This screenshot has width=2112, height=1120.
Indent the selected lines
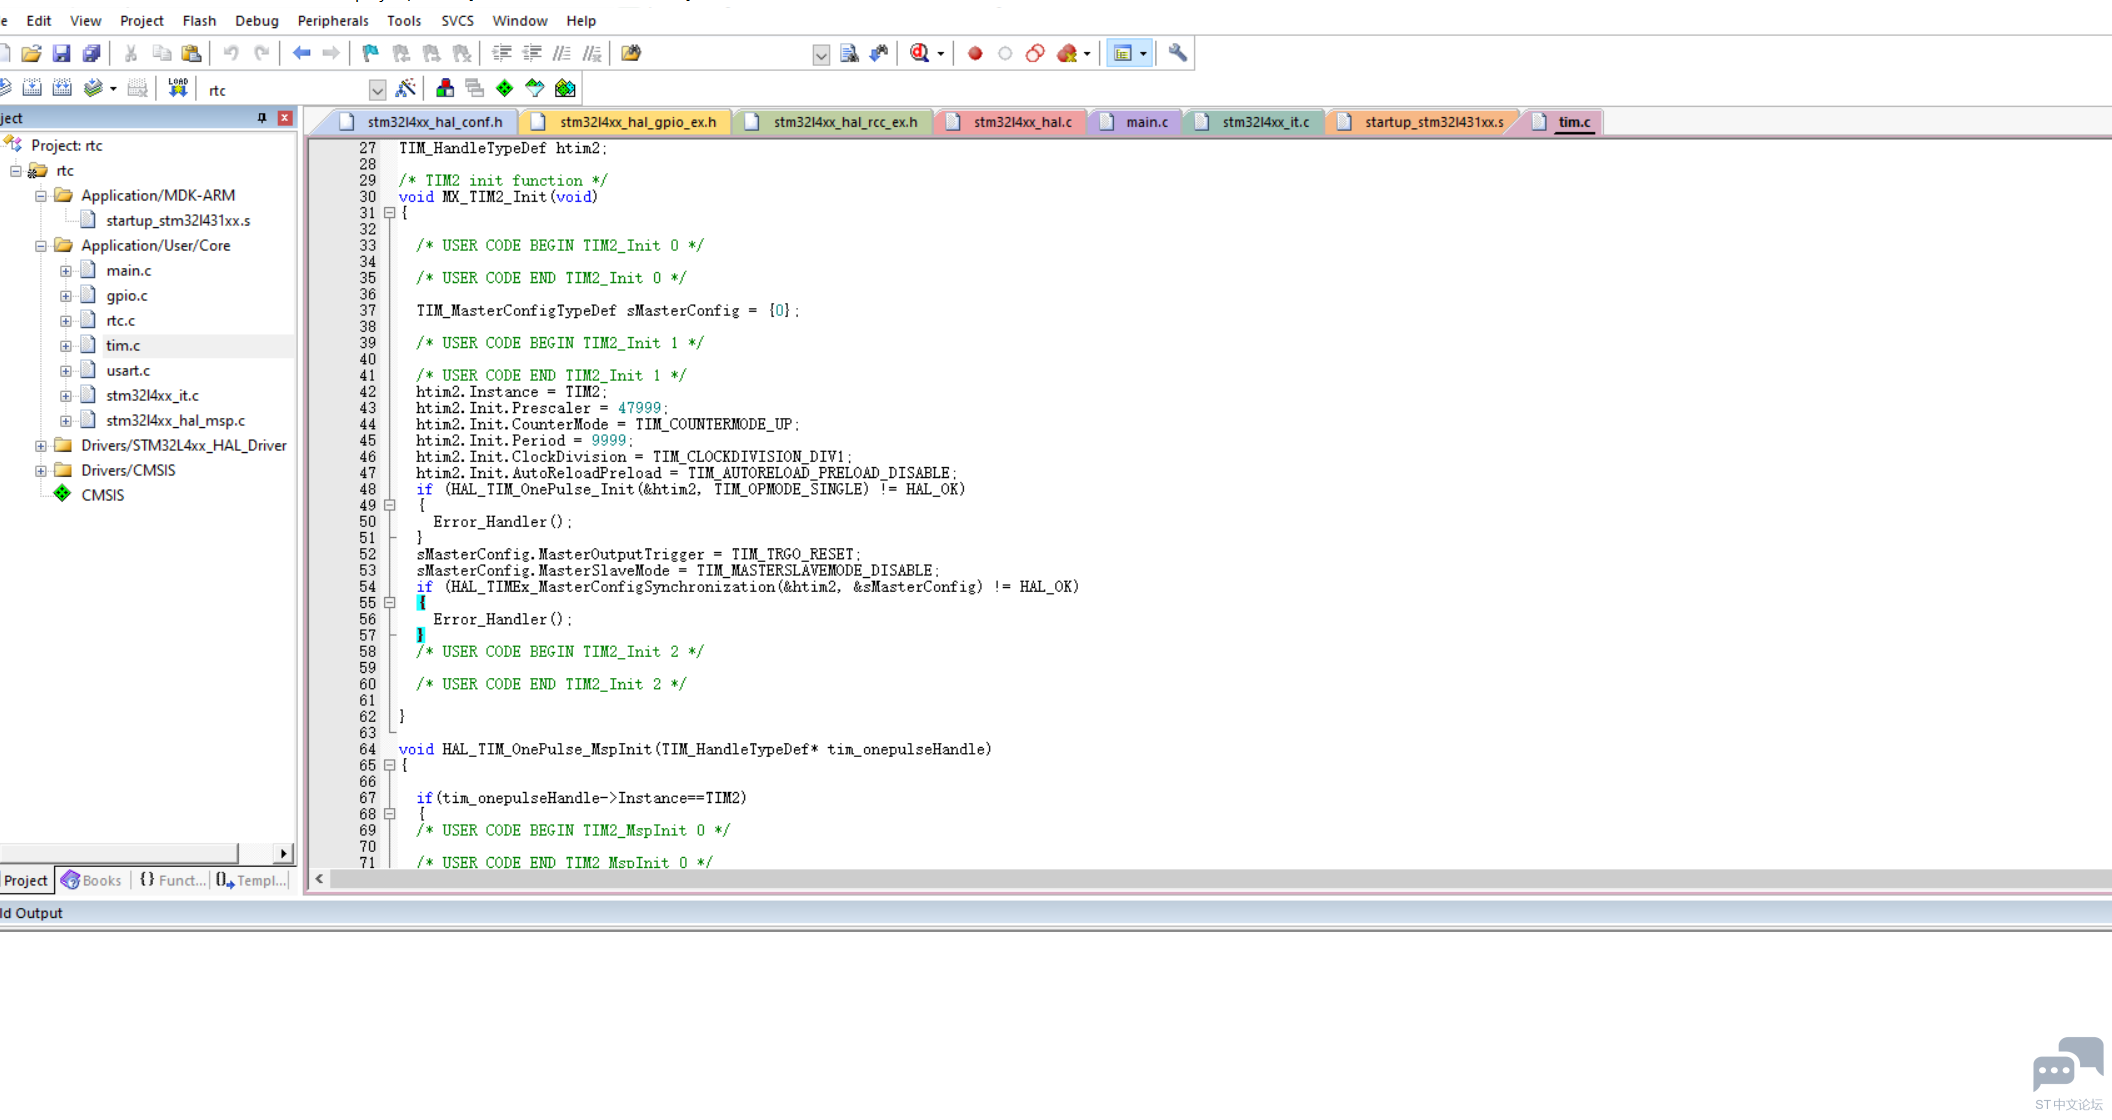click(x=502, y=53)
